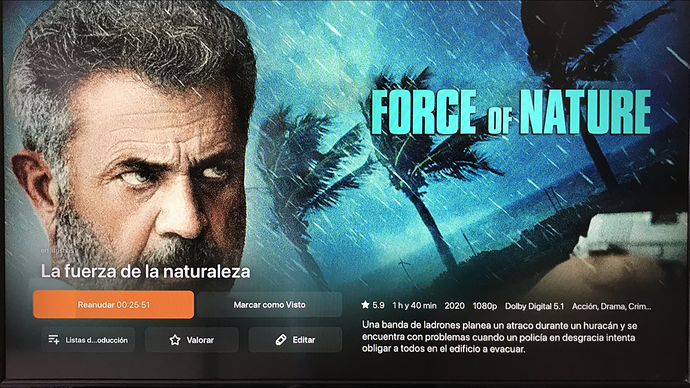Select the 1080p resolution badge

click(x=484, y=306)
